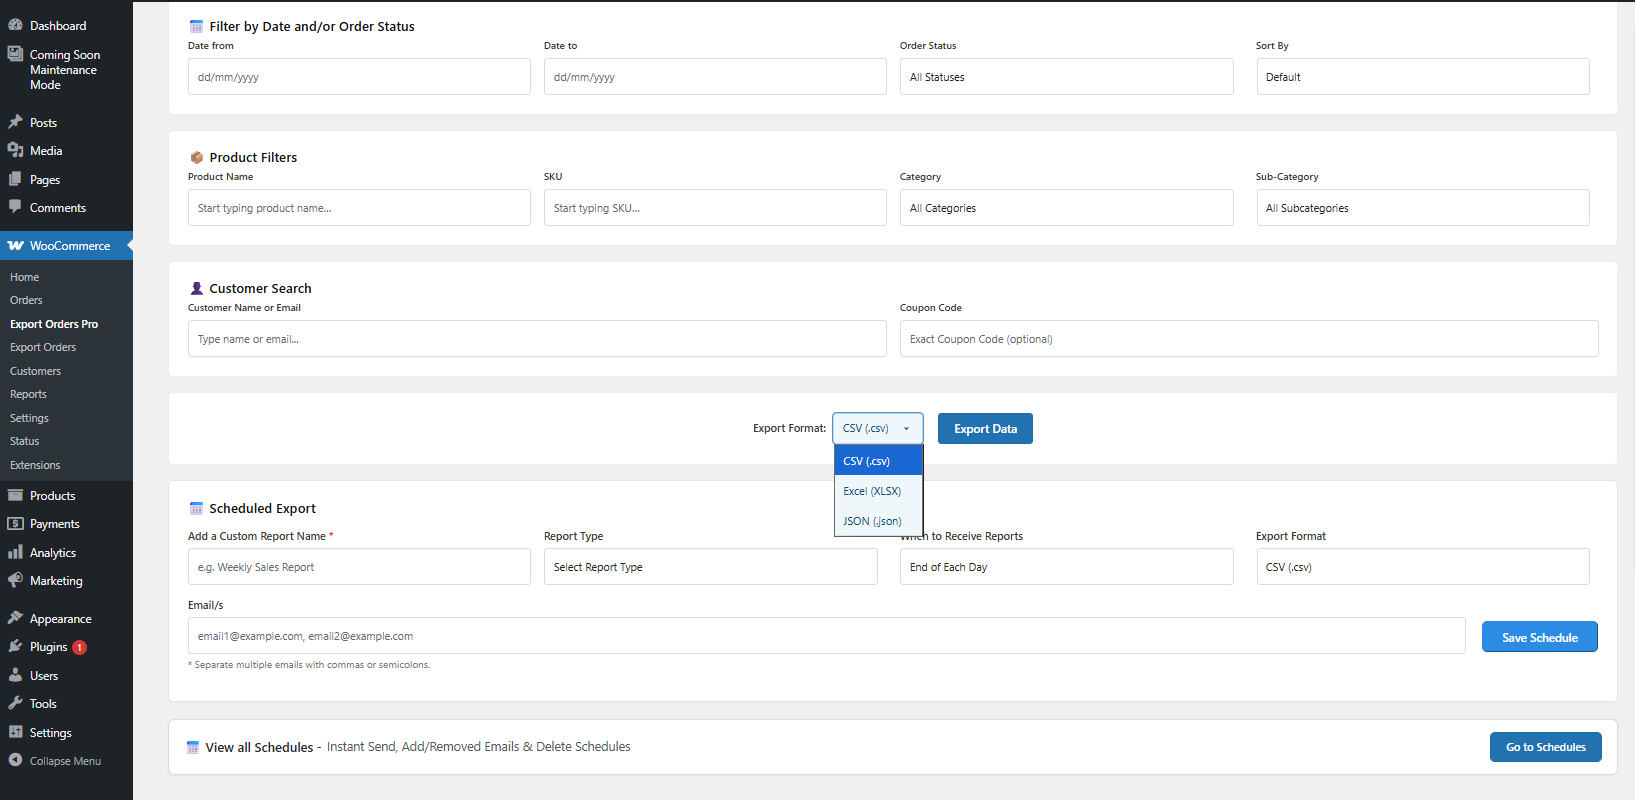This screenshot has width=1635, height=800.
Task: Open the Category dropdown
Action: coord(1066,208)
